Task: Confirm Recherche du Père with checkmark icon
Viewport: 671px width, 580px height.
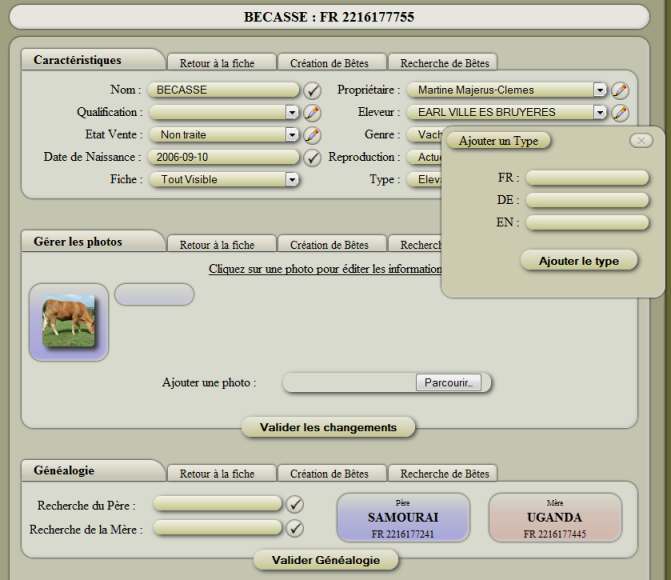Action: 295,505
